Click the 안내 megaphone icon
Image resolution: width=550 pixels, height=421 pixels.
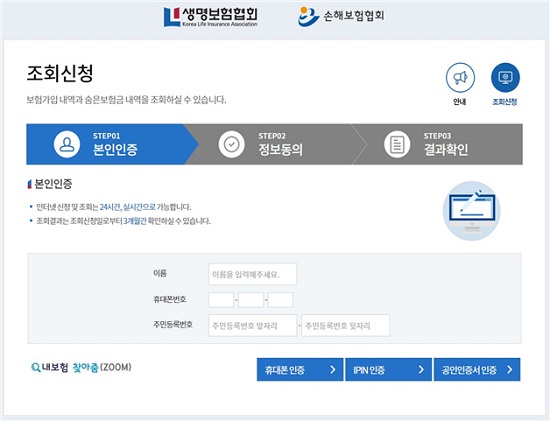coord(460,78)
